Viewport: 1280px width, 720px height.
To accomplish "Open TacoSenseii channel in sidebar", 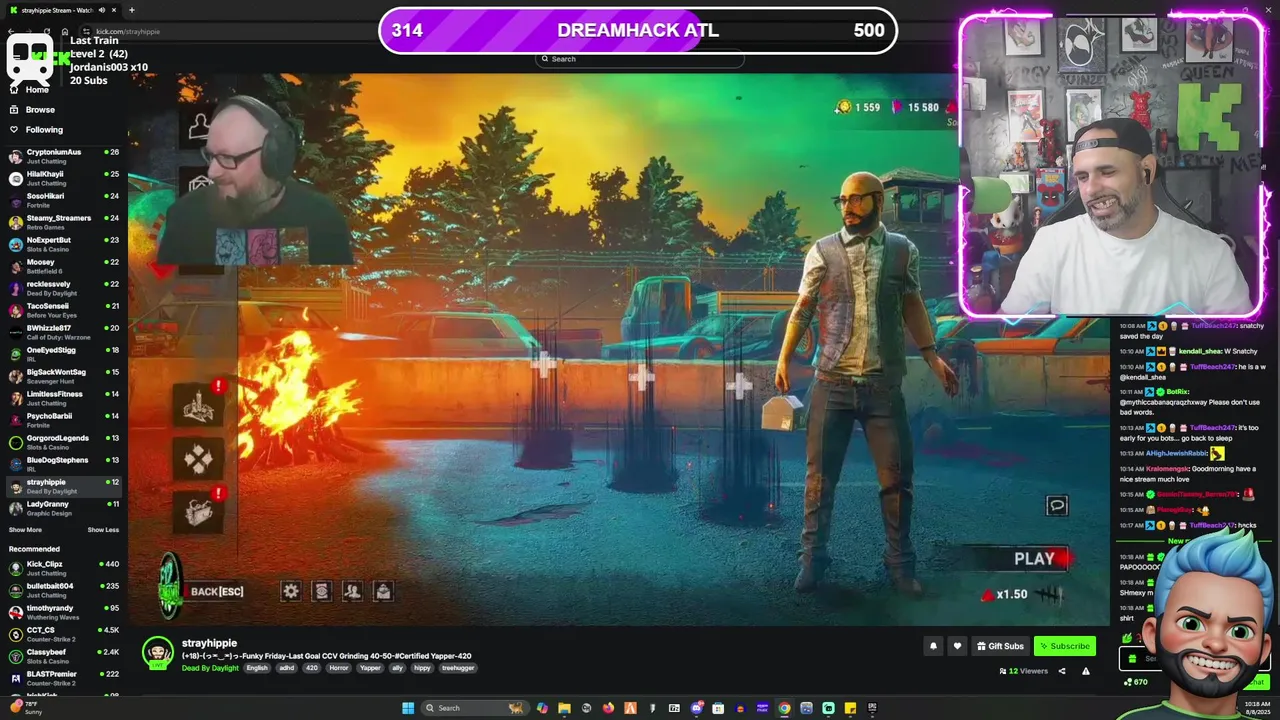I will point(64,310).
